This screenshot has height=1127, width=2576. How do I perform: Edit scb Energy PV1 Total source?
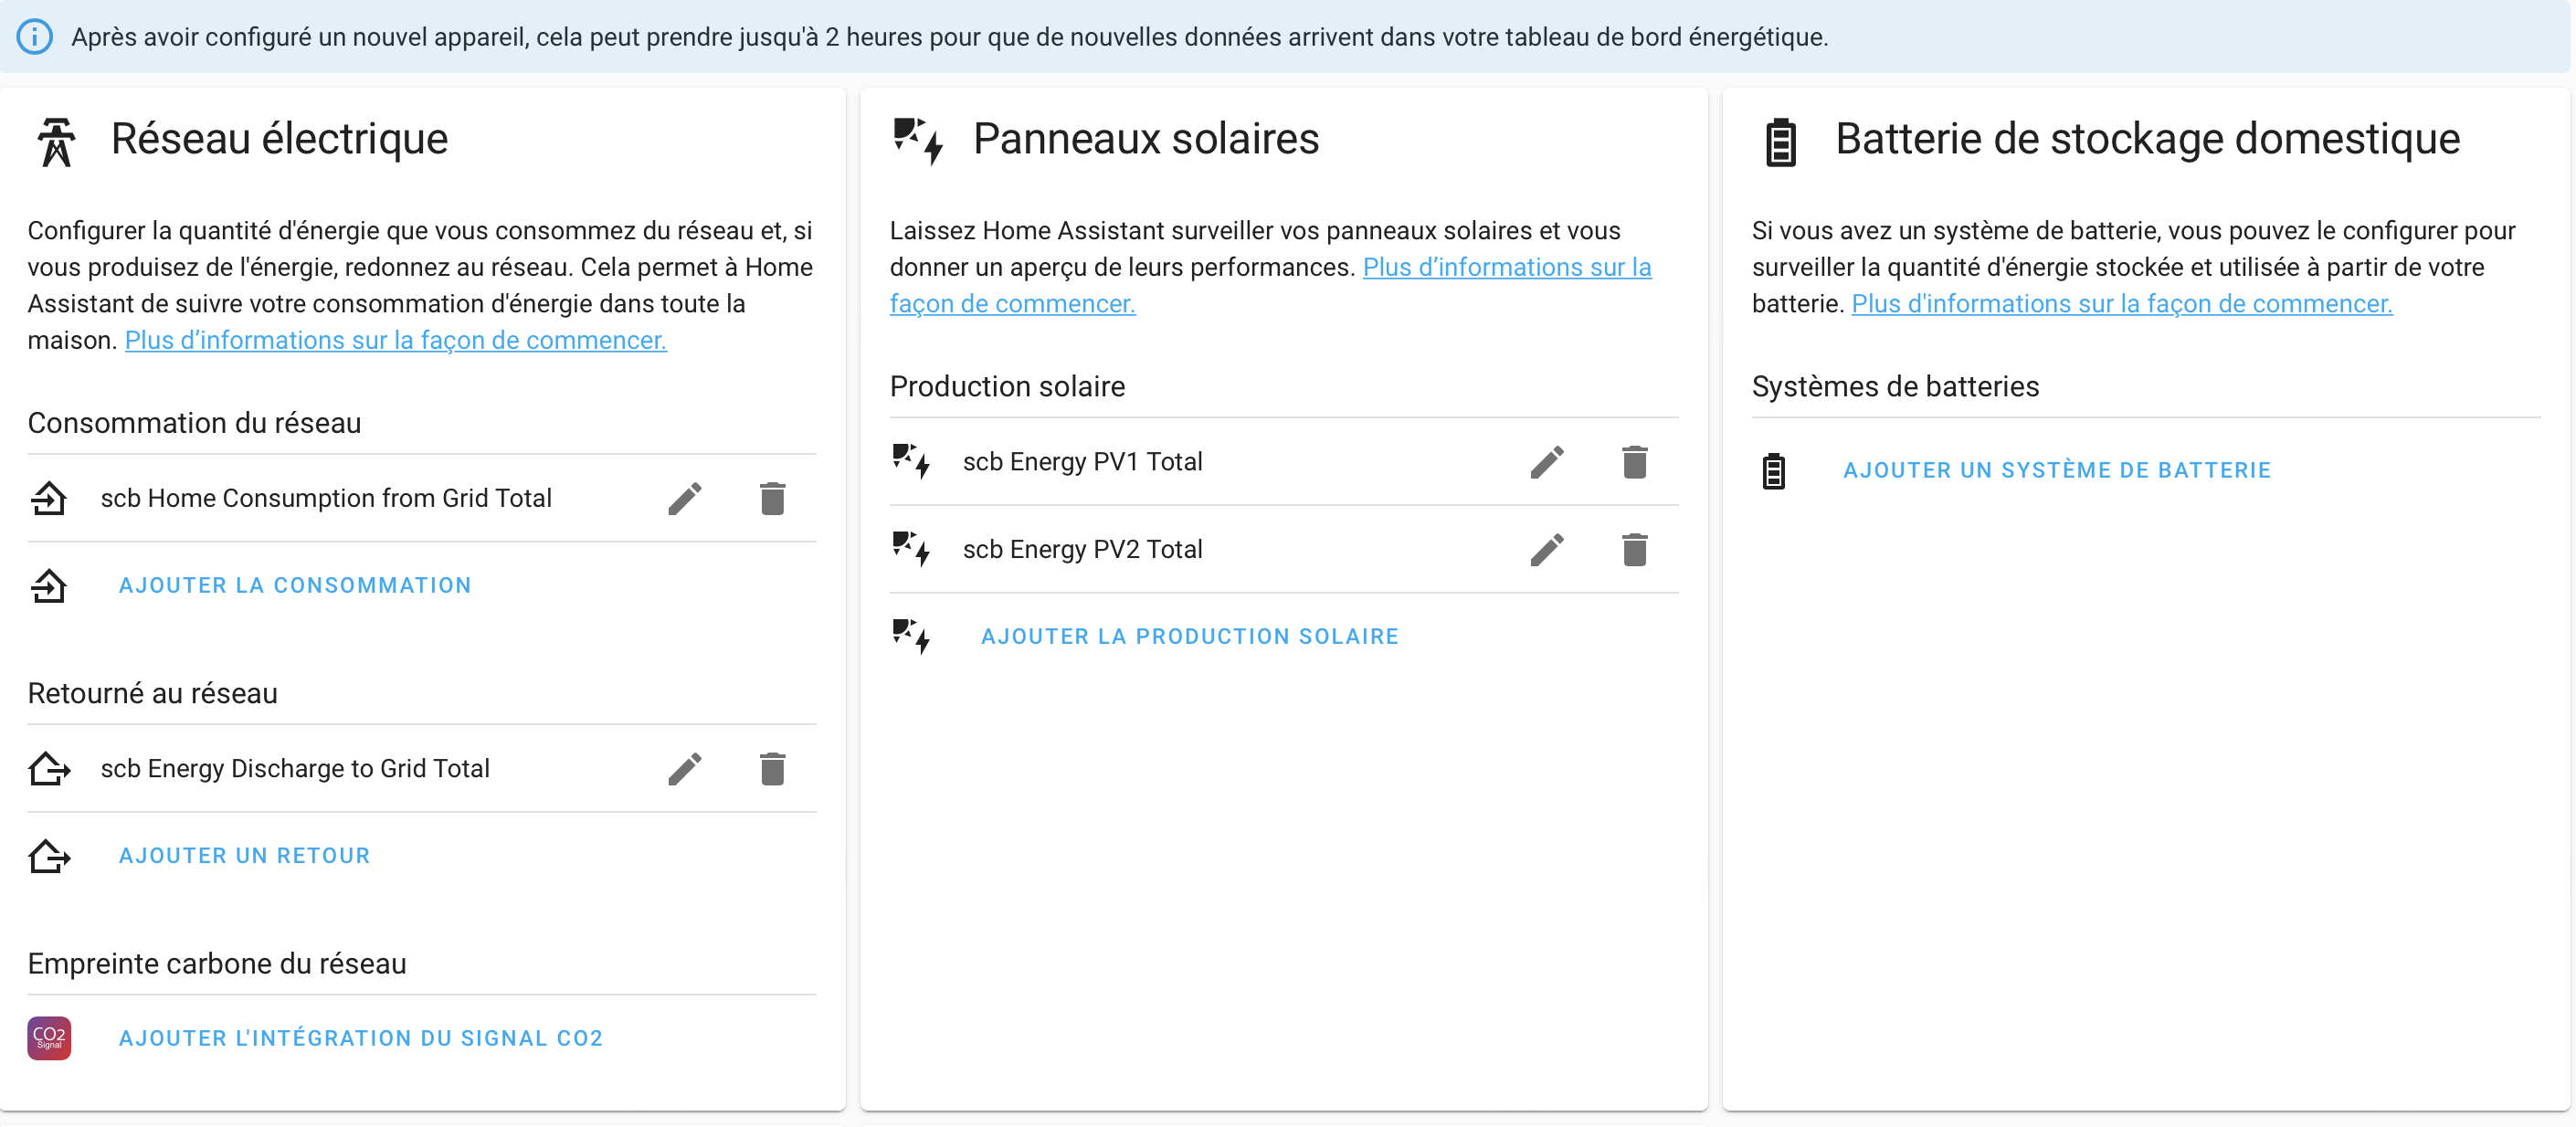1547,462
